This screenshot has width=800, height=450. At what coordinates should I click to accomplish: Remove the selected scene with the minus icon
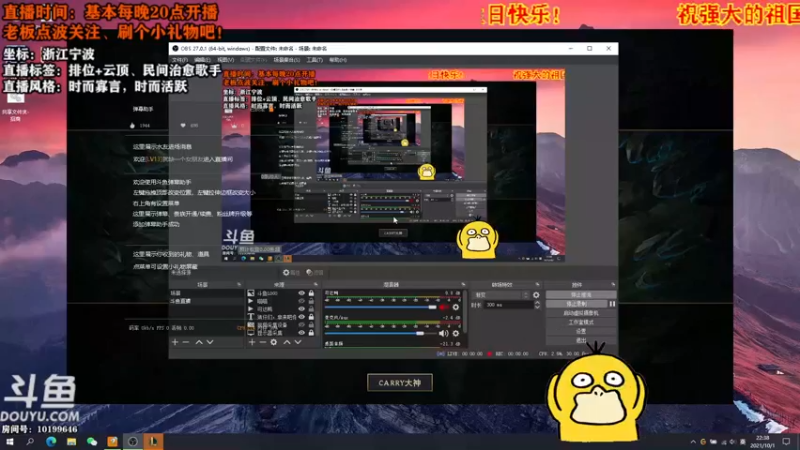[186, 342]
